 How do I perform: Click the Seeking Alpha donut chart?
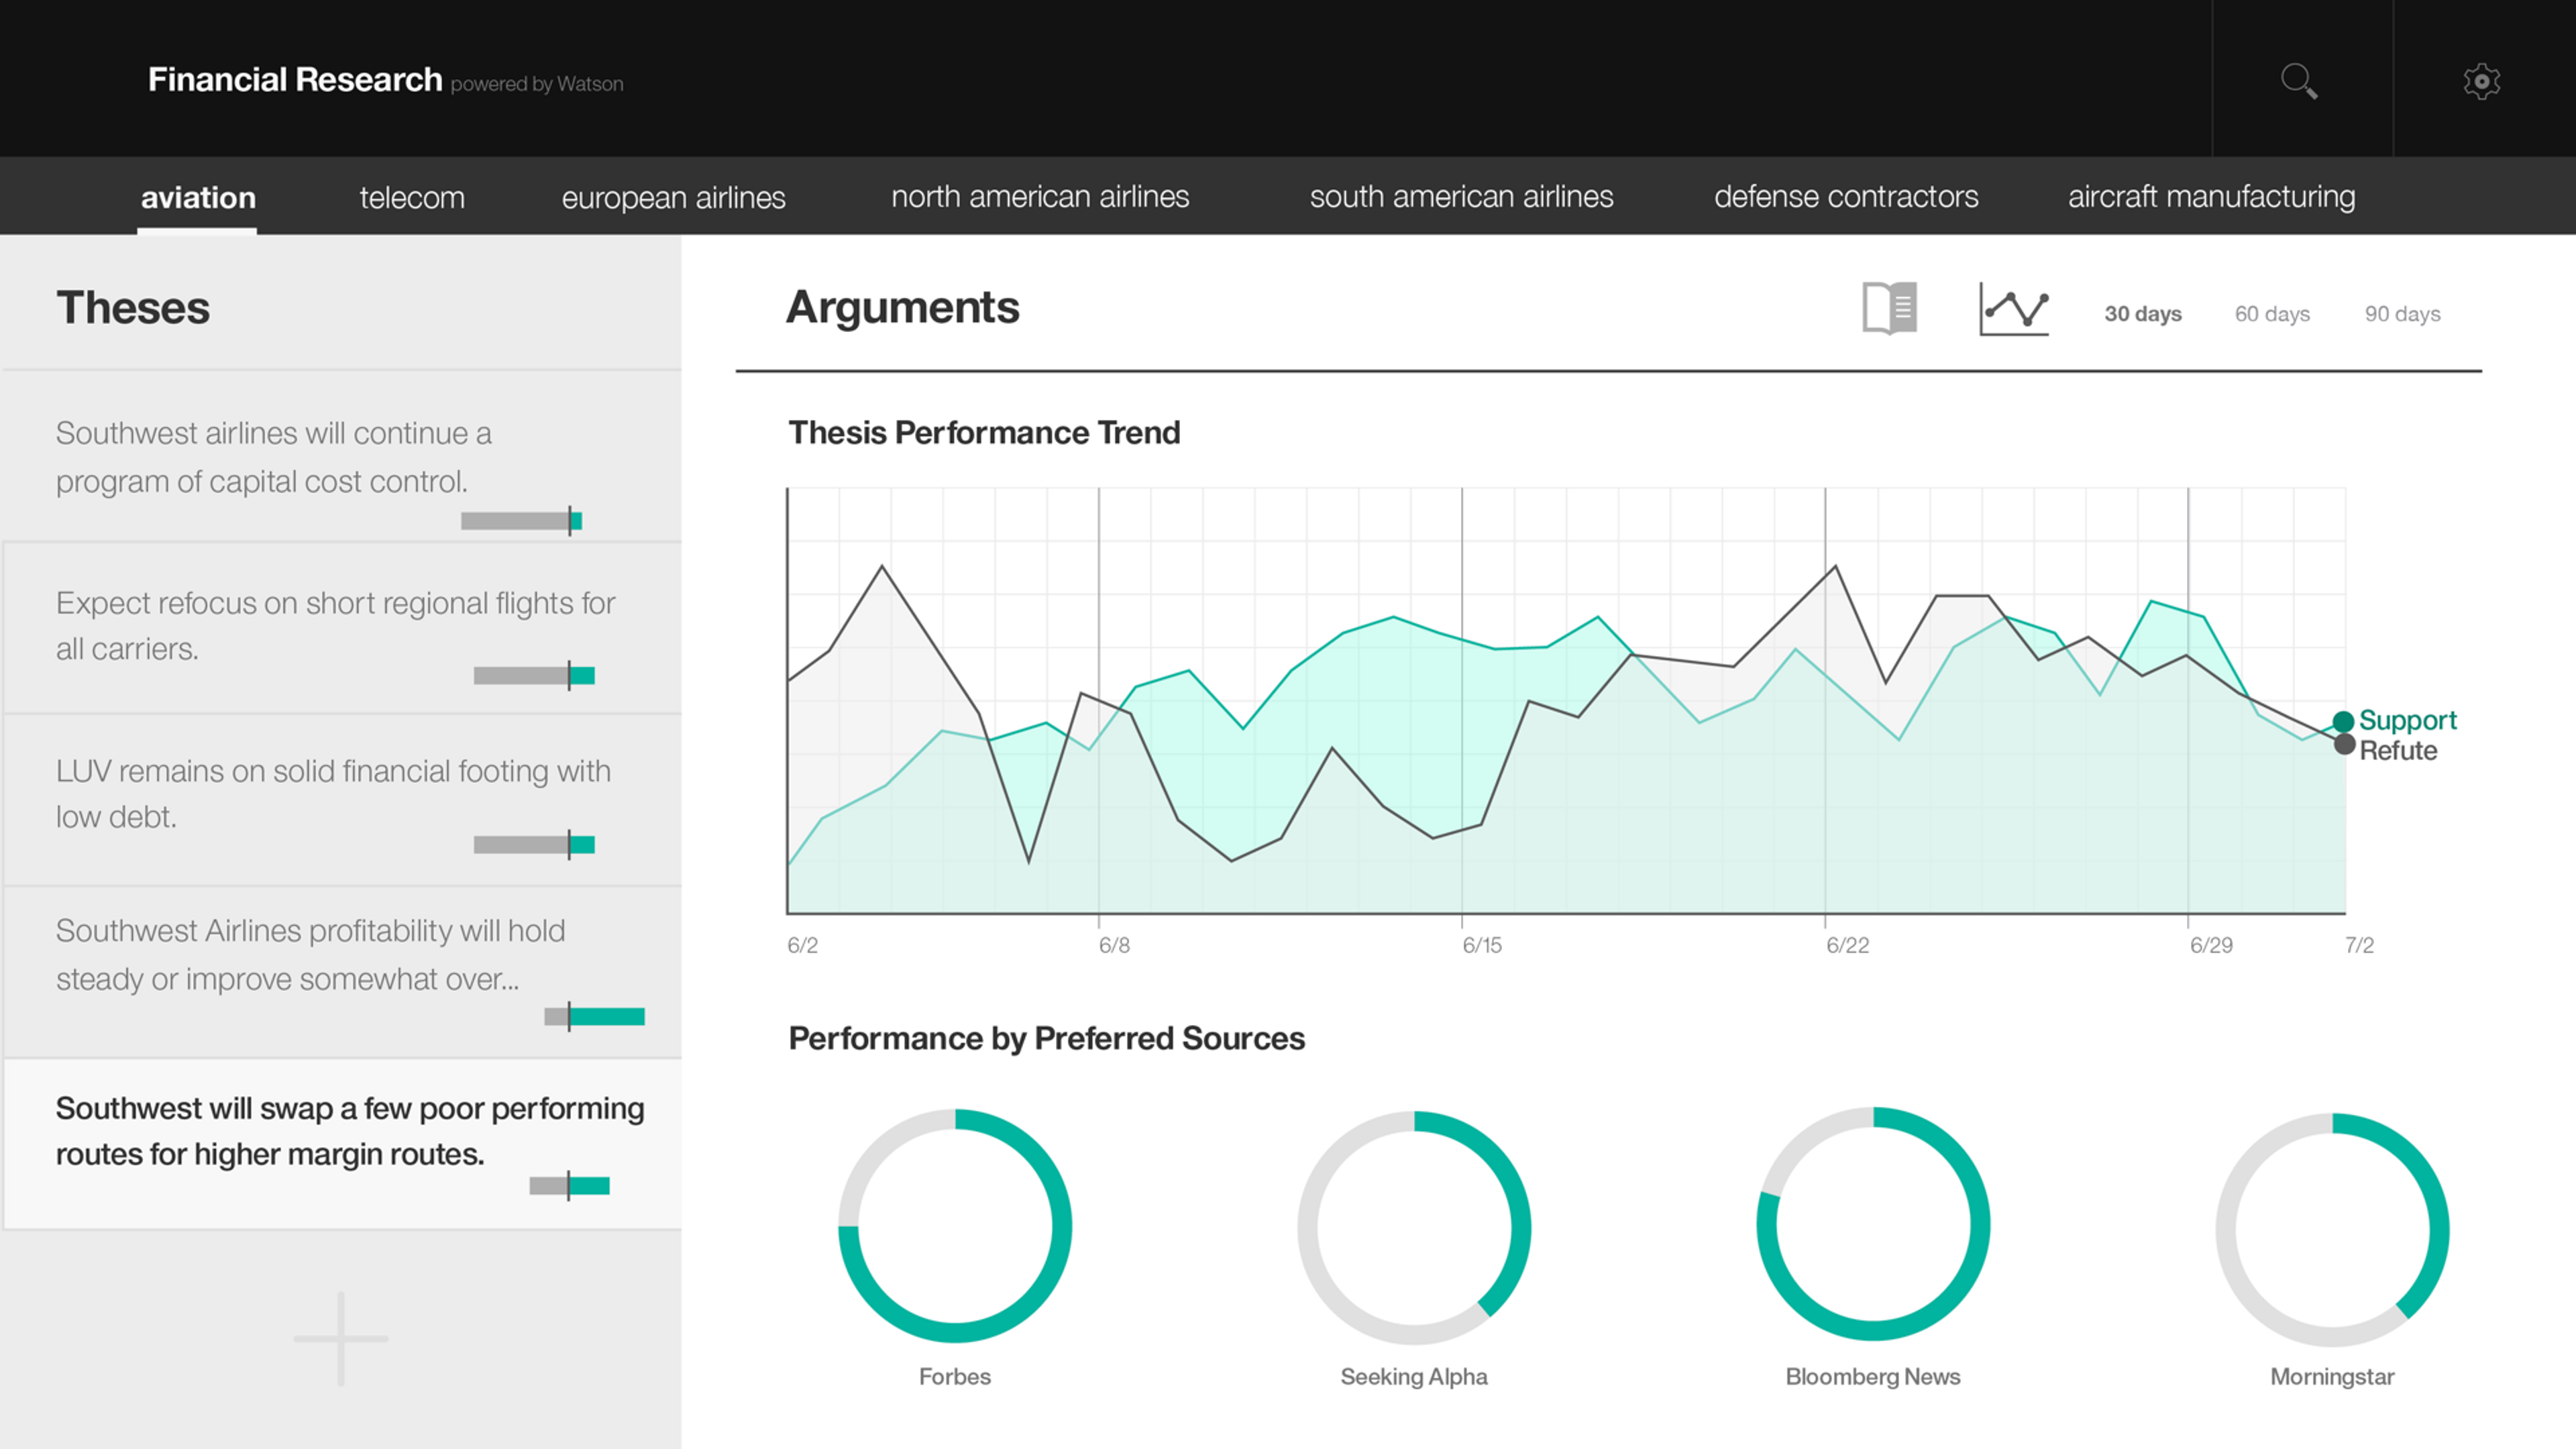point(1414,1227)
